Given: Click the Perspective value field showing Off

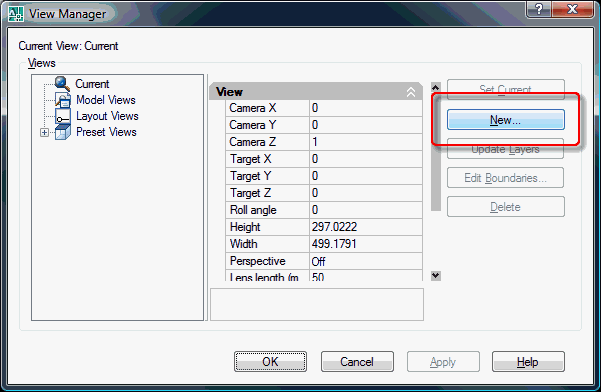Looking at the screenshot, I should coord(366,261).
